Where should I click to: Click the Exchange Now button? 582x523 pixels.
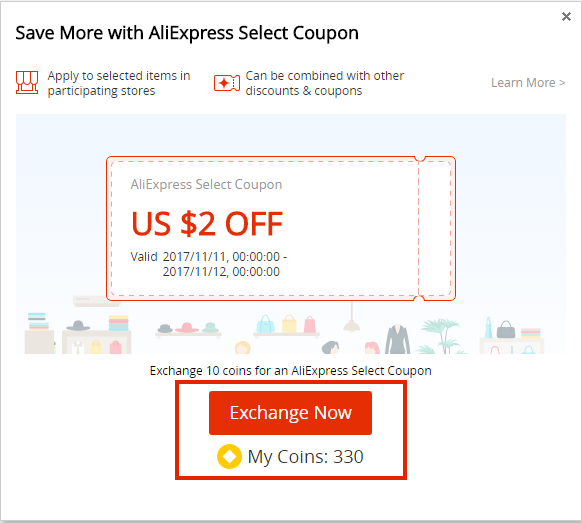coord(290,412)
